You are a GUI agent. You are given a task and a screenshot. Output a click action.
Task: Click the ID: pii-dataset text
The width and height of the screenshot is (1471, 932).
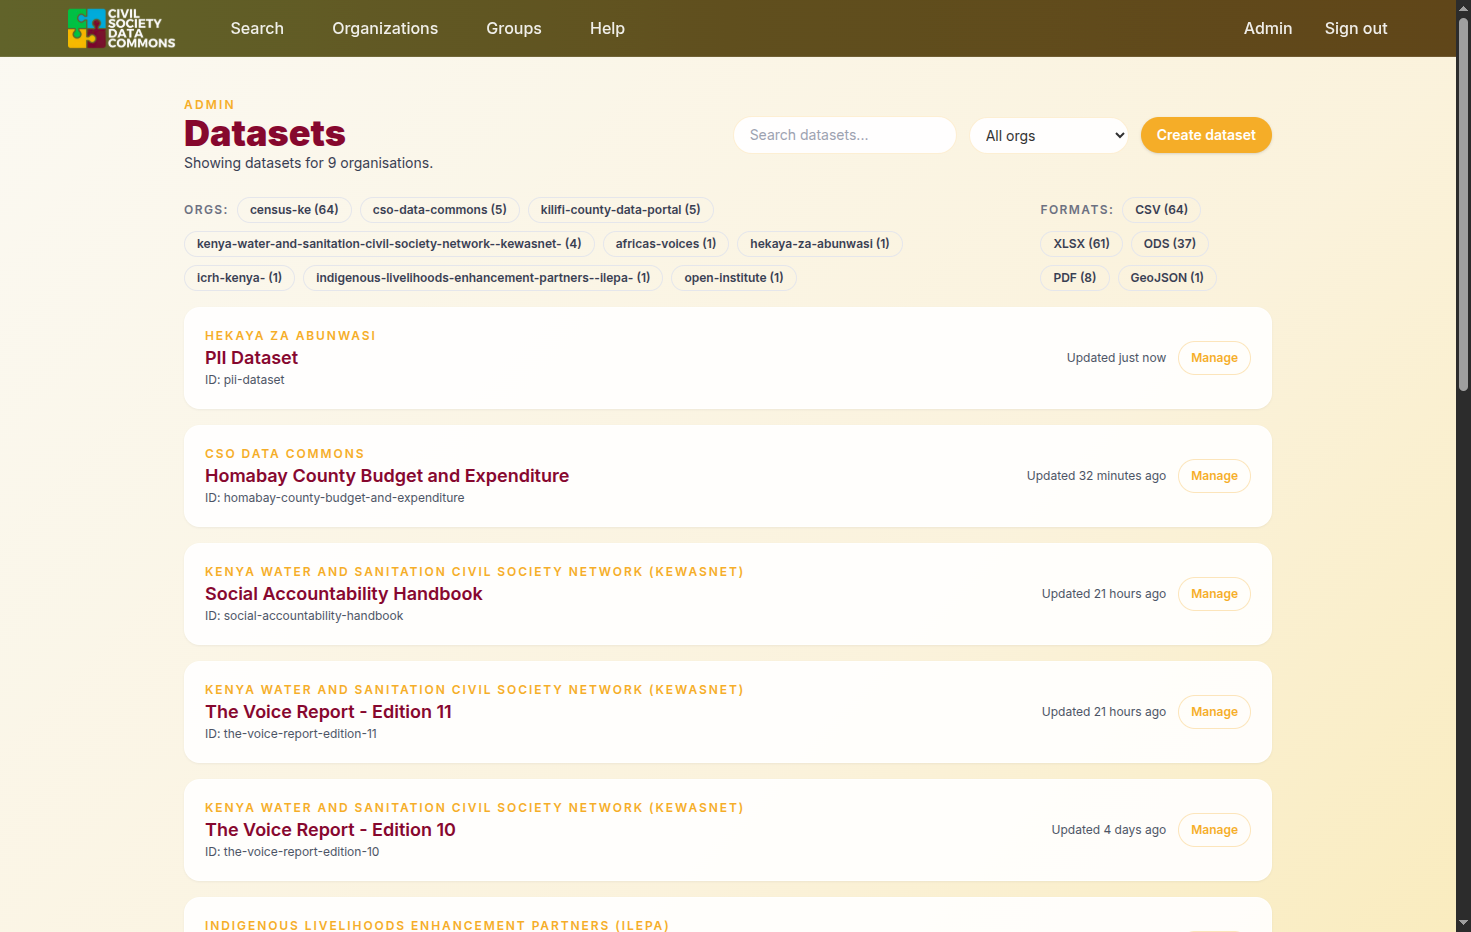[x=245, y=380]
